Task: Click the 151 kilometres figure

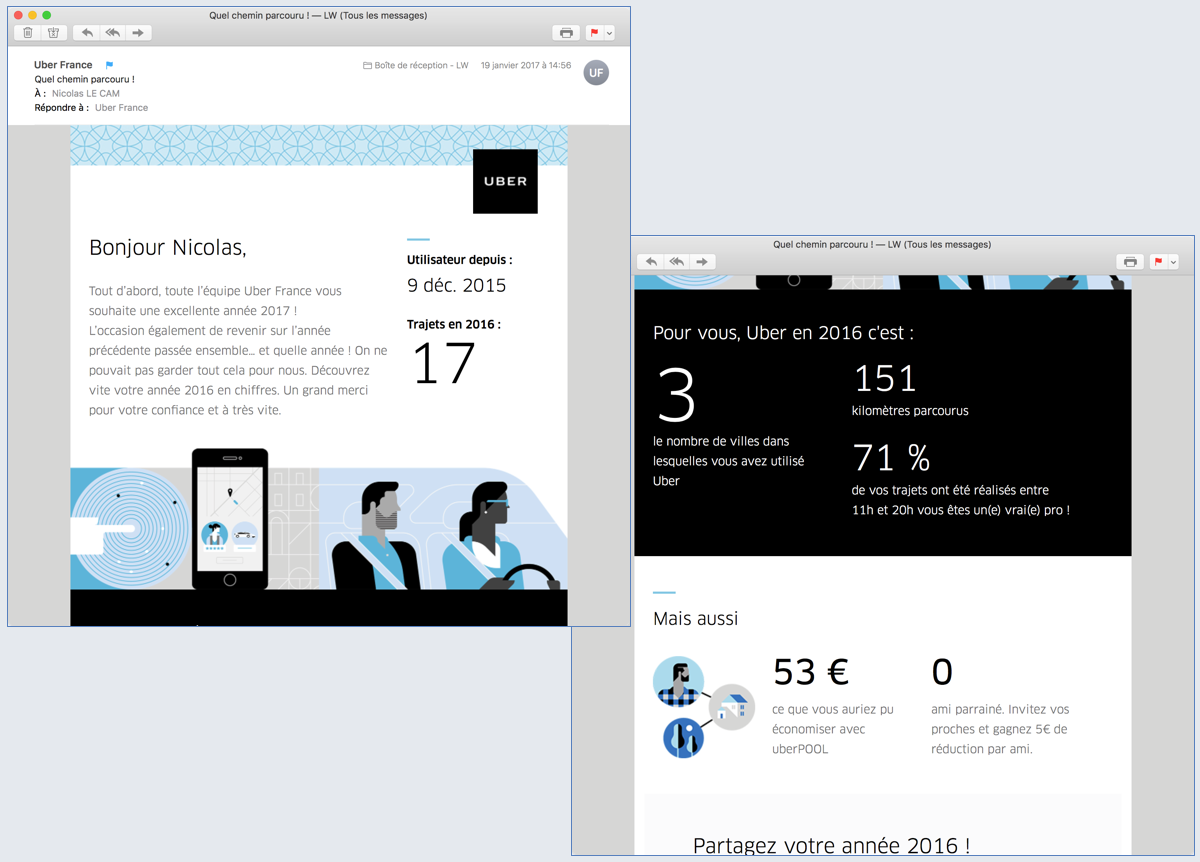Action: pos(885,379)
